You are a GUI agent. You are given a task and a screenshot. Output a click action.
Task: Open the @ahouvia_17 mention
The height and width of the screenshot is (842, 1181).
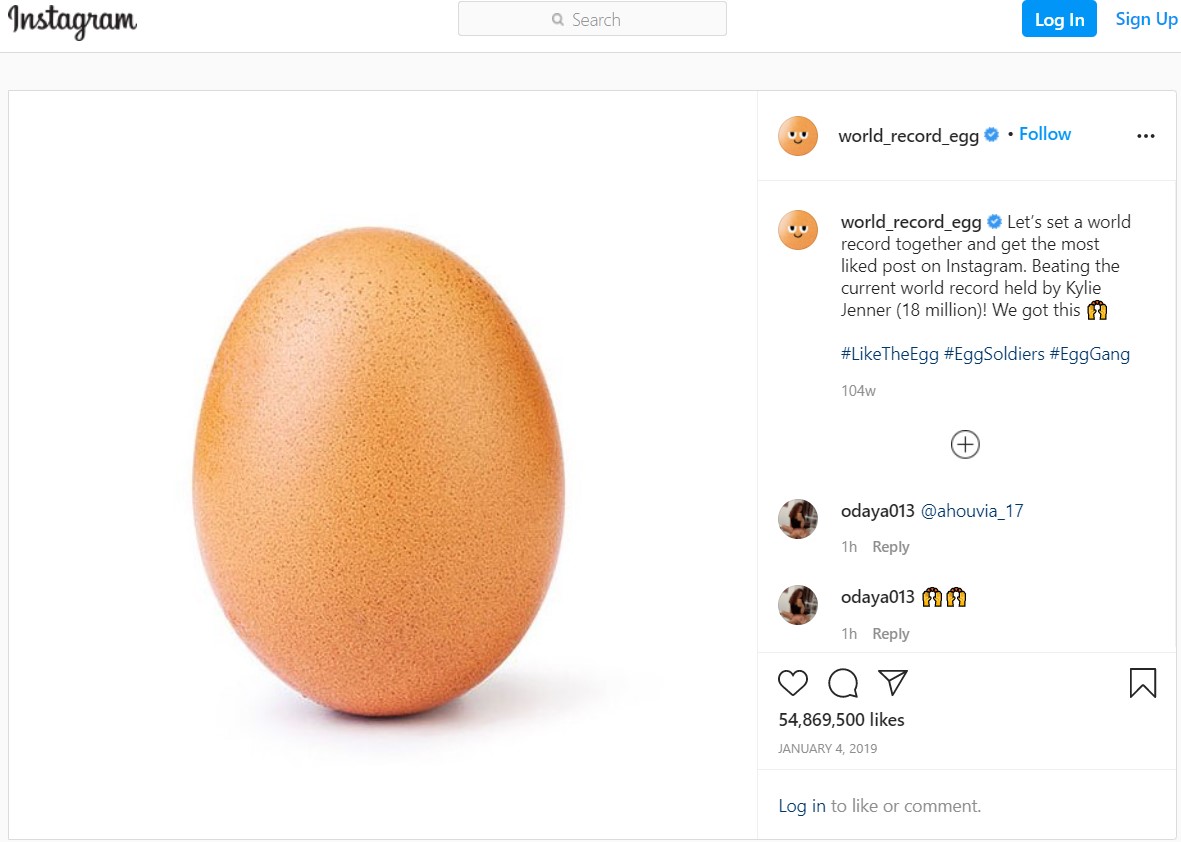pos(972,511)
